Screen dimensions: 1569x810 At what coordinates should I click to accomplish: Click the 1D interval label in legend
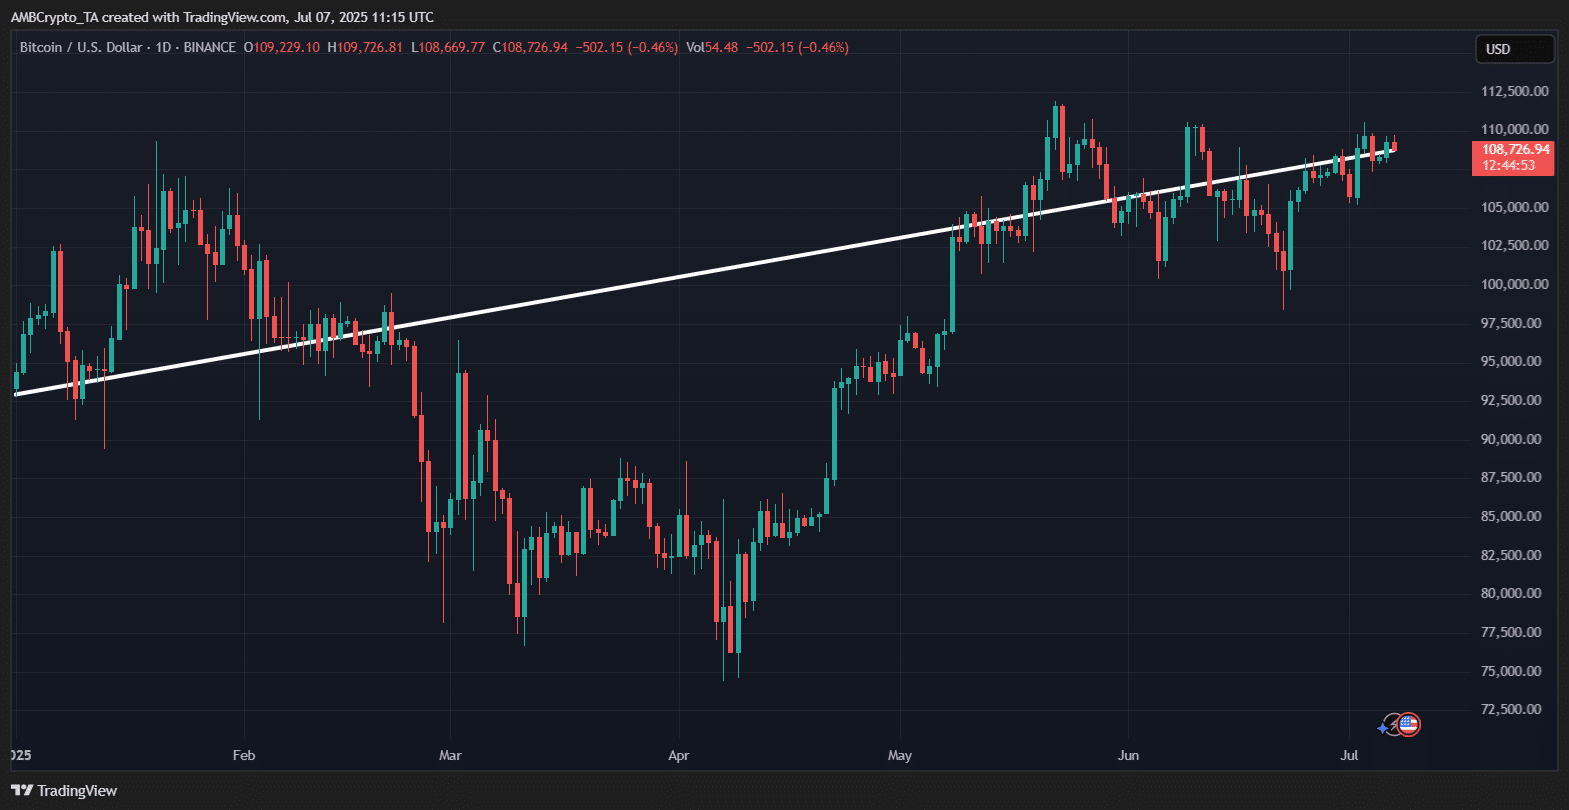click(x=163, y=47)
